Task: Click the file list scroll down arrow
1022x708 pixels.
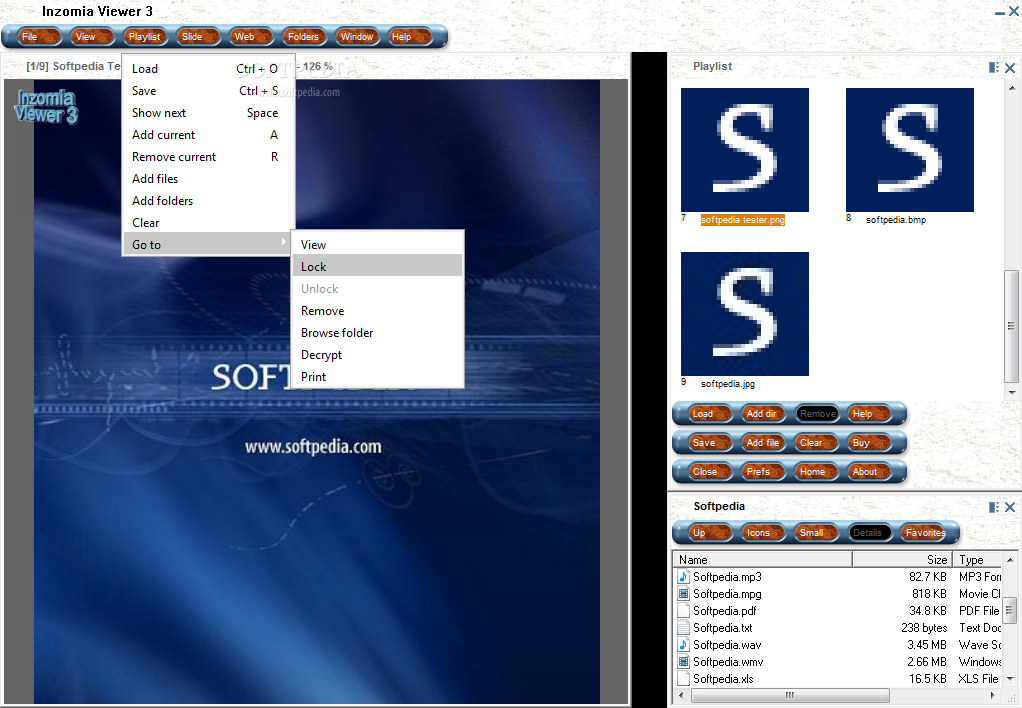Action: click(x=1010, y=679)
